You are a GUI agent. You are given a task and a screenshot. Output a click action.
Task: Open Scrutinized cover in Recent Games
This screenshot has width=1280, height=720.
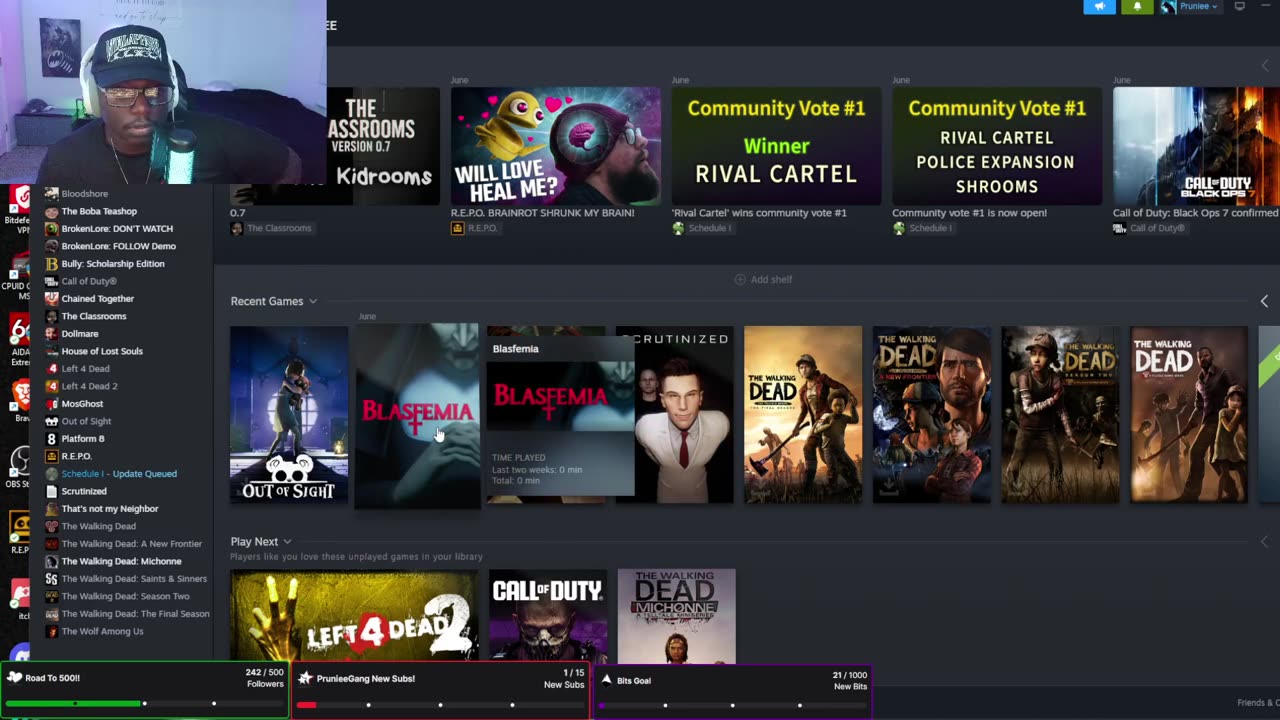(683, 414)
